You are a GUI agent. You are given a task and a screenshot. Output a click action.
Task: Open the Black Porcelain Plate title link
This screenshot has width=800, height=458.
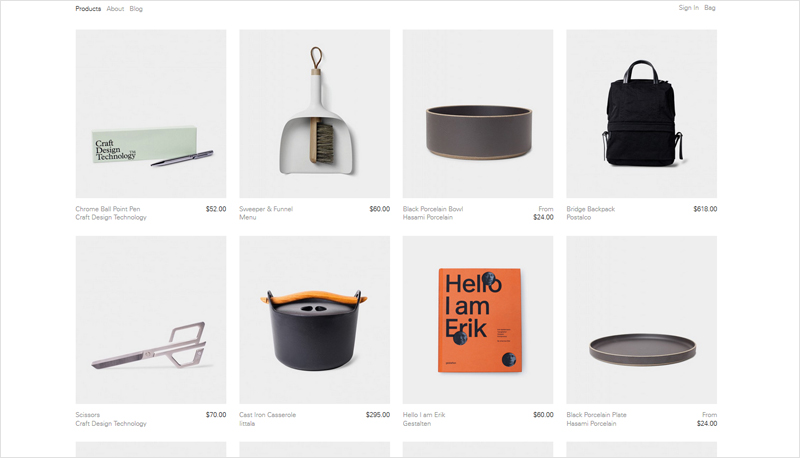[x=596, y=415]
